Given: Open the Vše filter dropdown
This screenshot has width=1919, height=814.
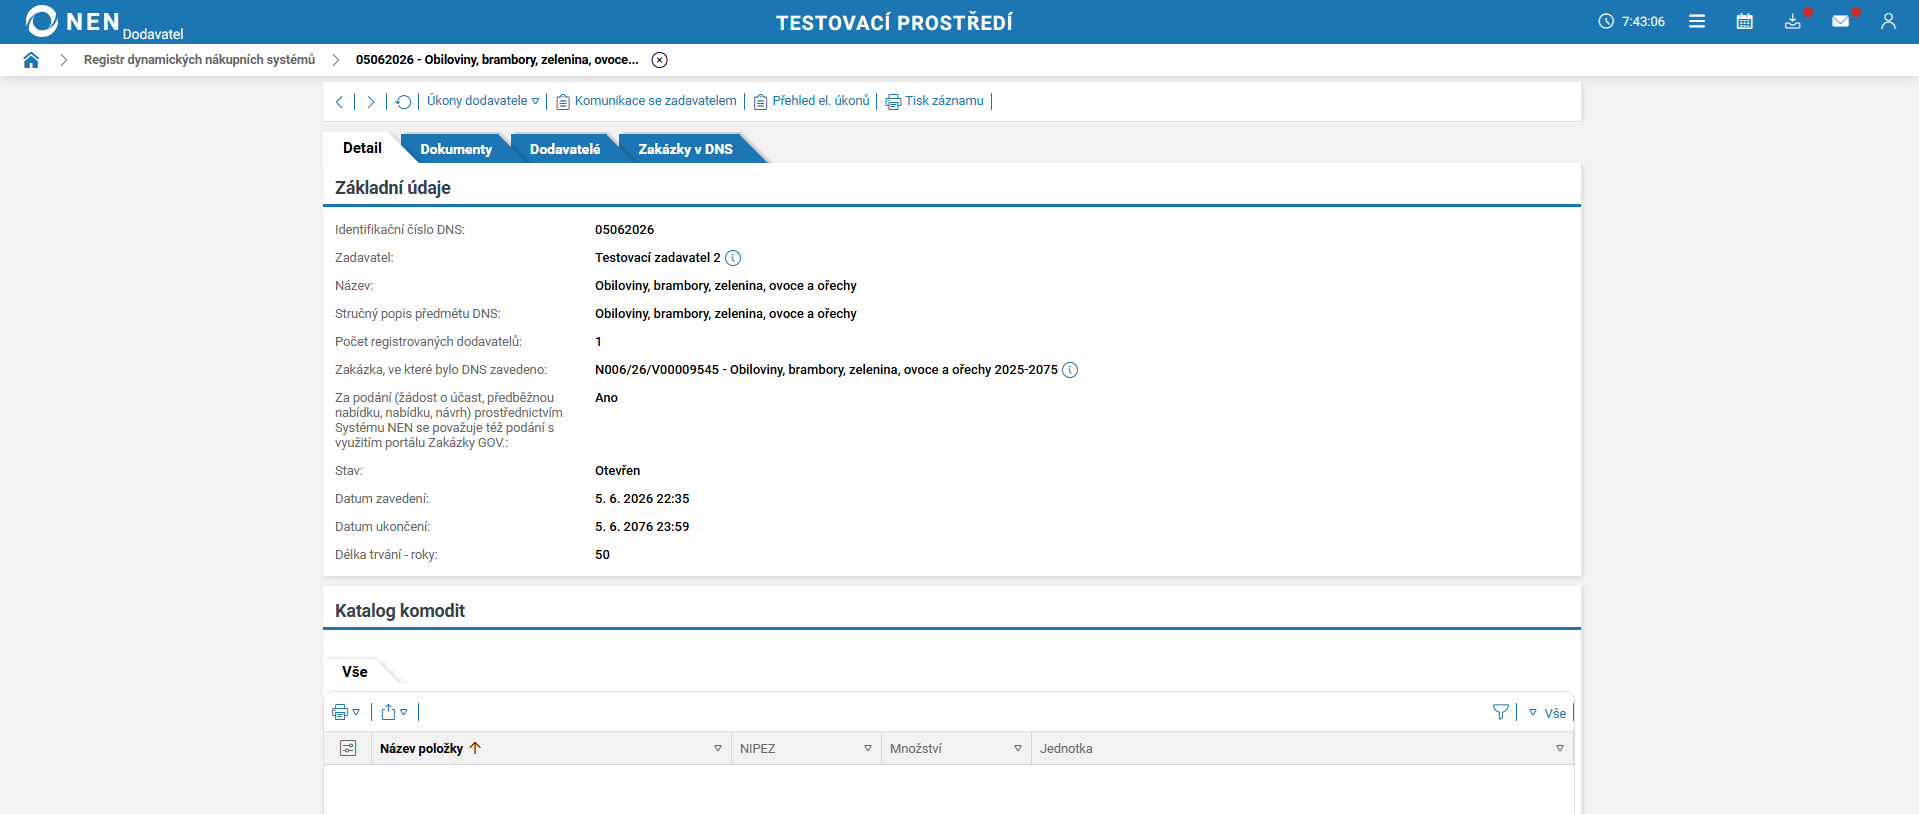Looking at the screenshot, I should pos(1547,713).
